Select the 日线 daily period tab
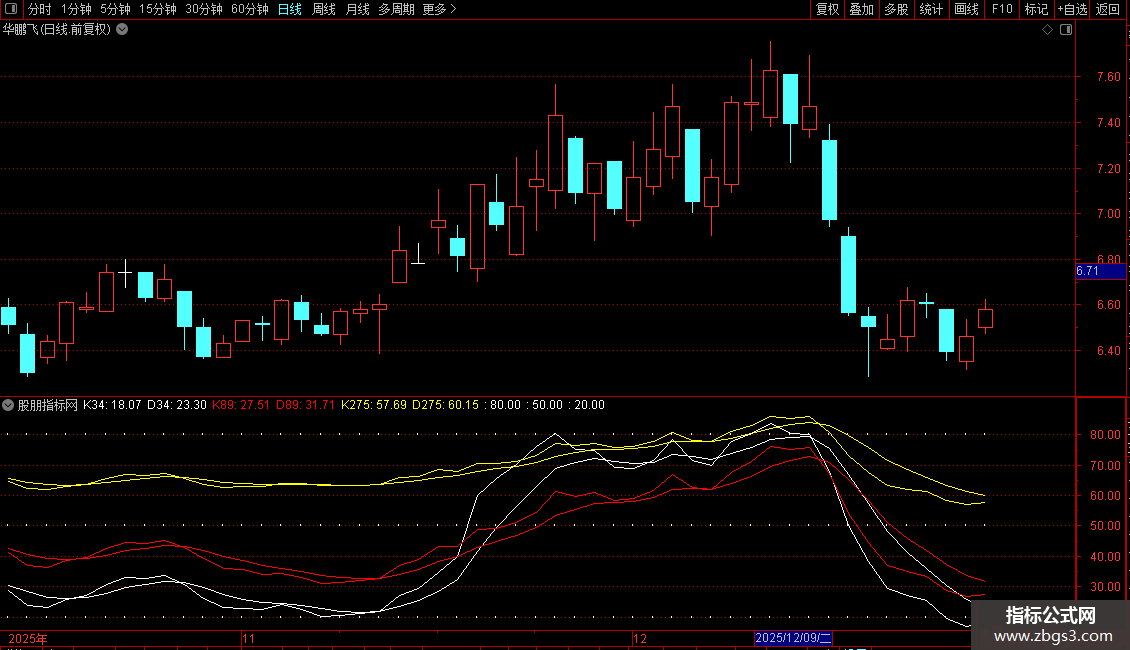1130x650 pixels. pos(290,9)
